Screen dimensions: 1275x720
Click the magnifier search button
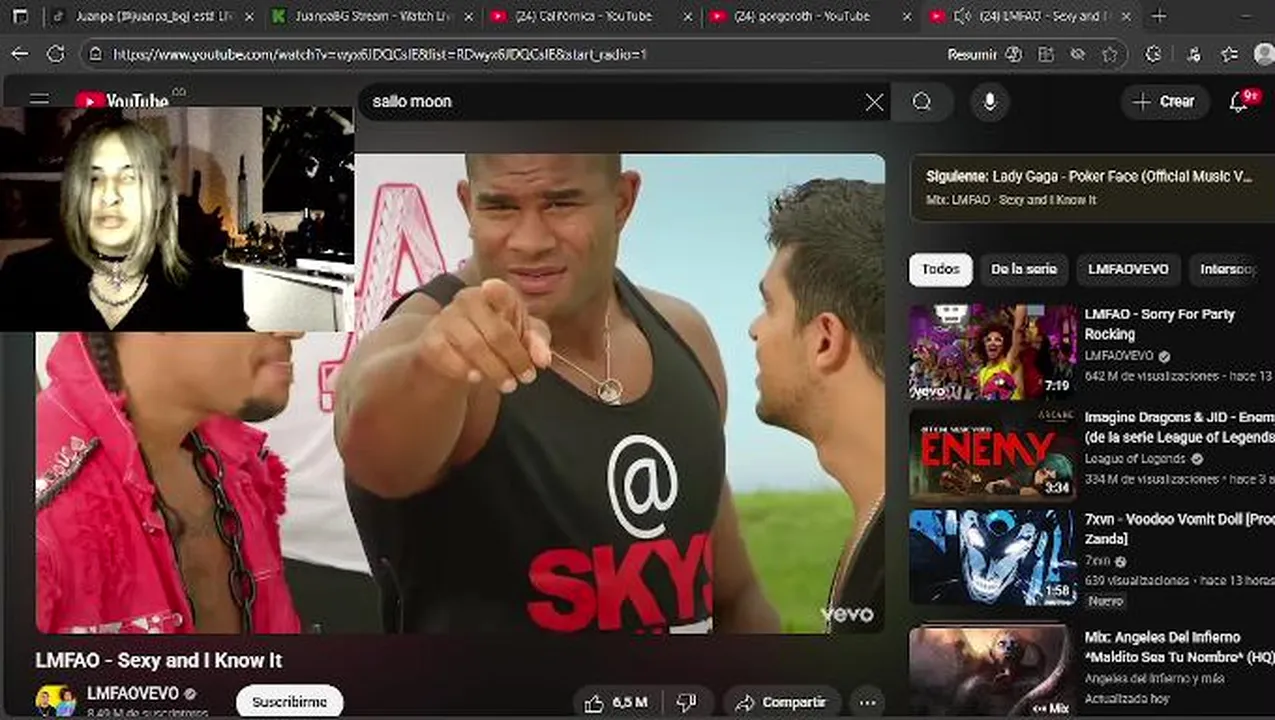tap(922, 102)
